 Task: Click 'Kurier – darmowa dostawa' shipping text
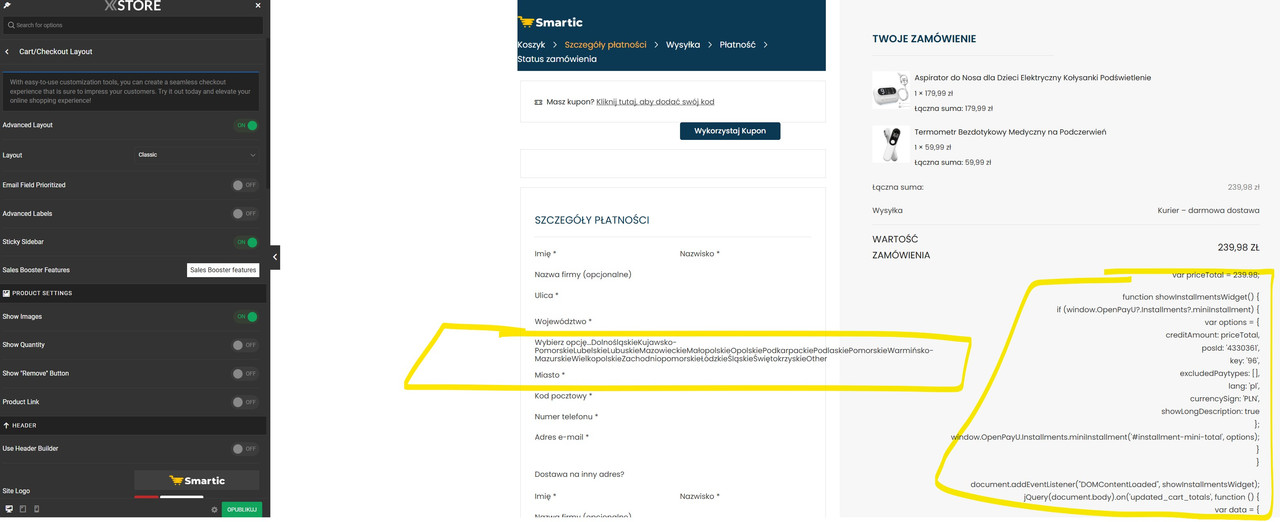click(x=1208, y=211)
